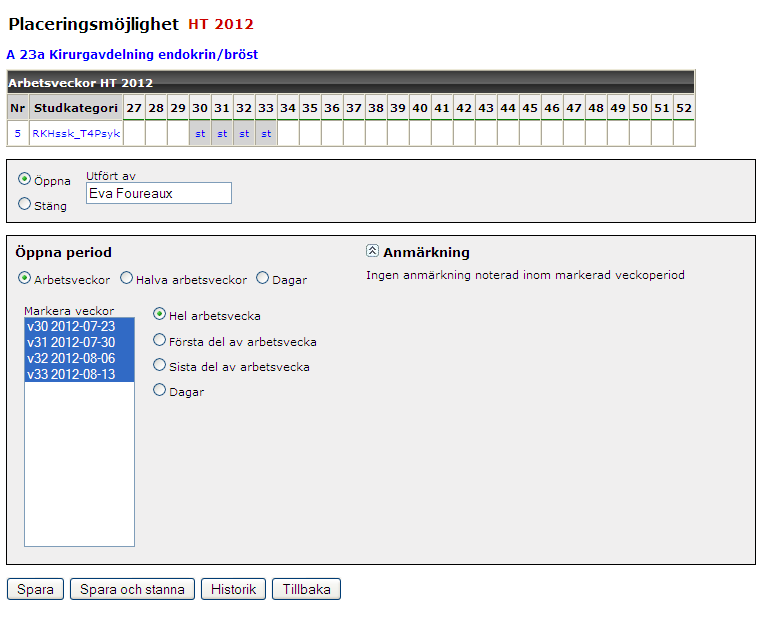Select Sista del av arbetsvecka

(x=159, y=365)
